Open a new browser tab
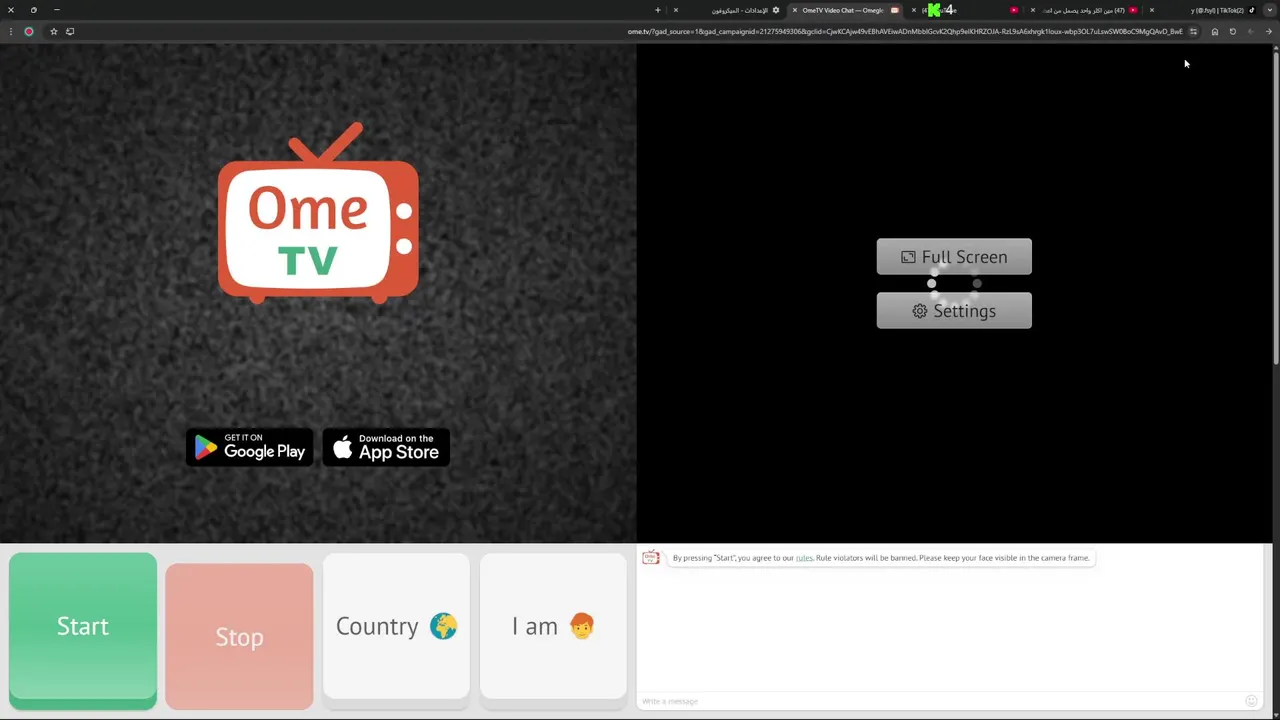Viewport: 1280px width, 720px height. tap(657, 10)
